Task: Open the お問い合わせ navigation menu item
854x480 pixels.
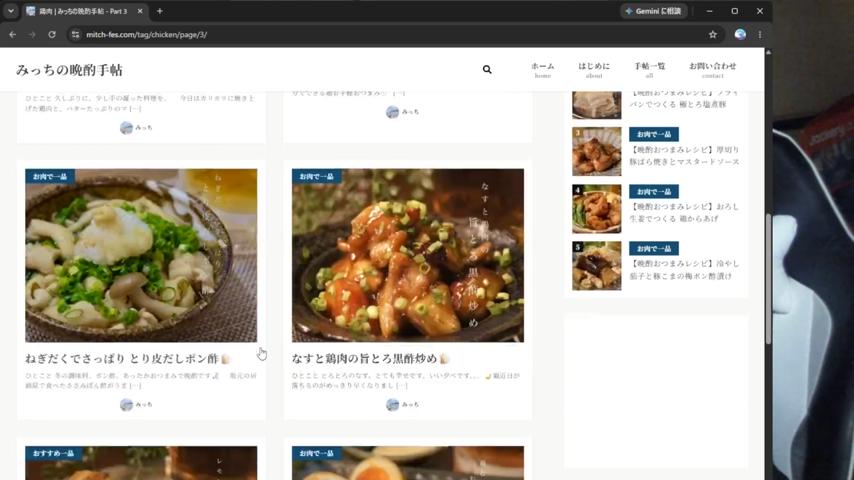Action: pyautogui.click(x=712, y=70)
